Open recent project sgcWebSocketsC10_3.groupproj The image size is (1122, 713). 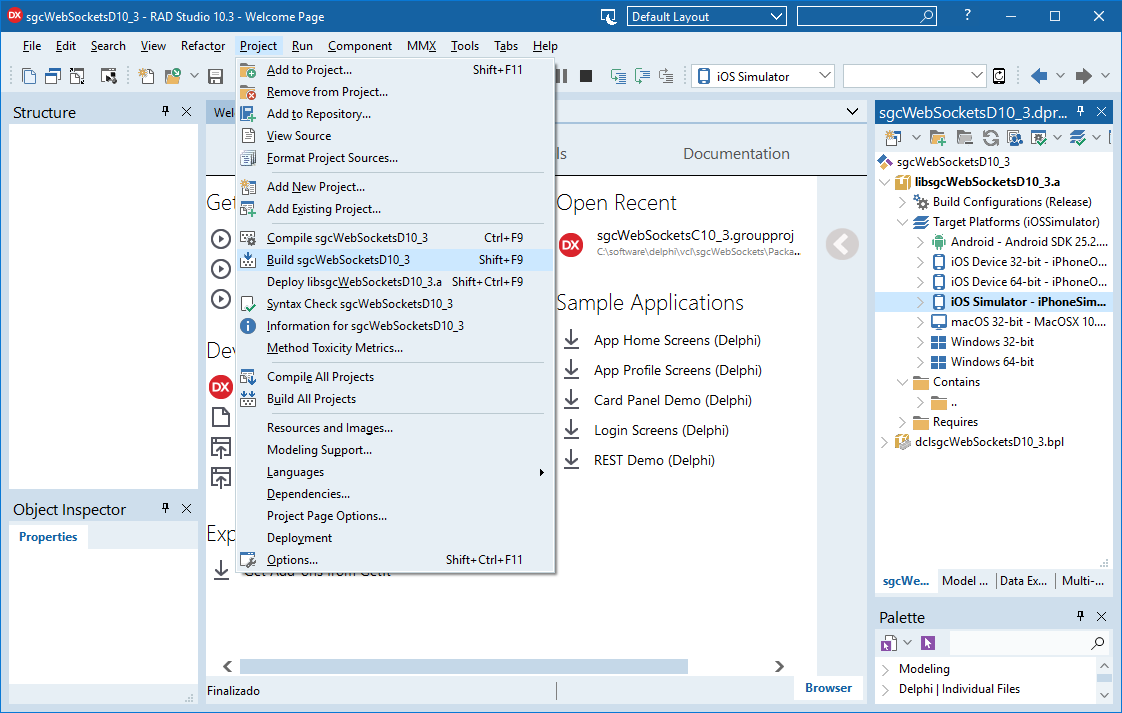coord(696,236)
